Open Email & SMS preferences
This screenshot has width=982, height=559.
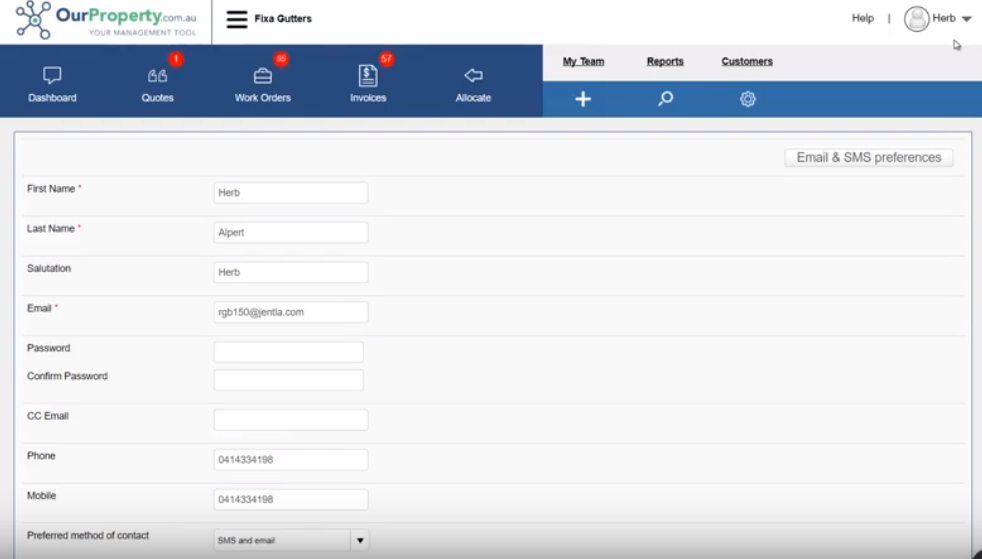click(x=869, y=158)
